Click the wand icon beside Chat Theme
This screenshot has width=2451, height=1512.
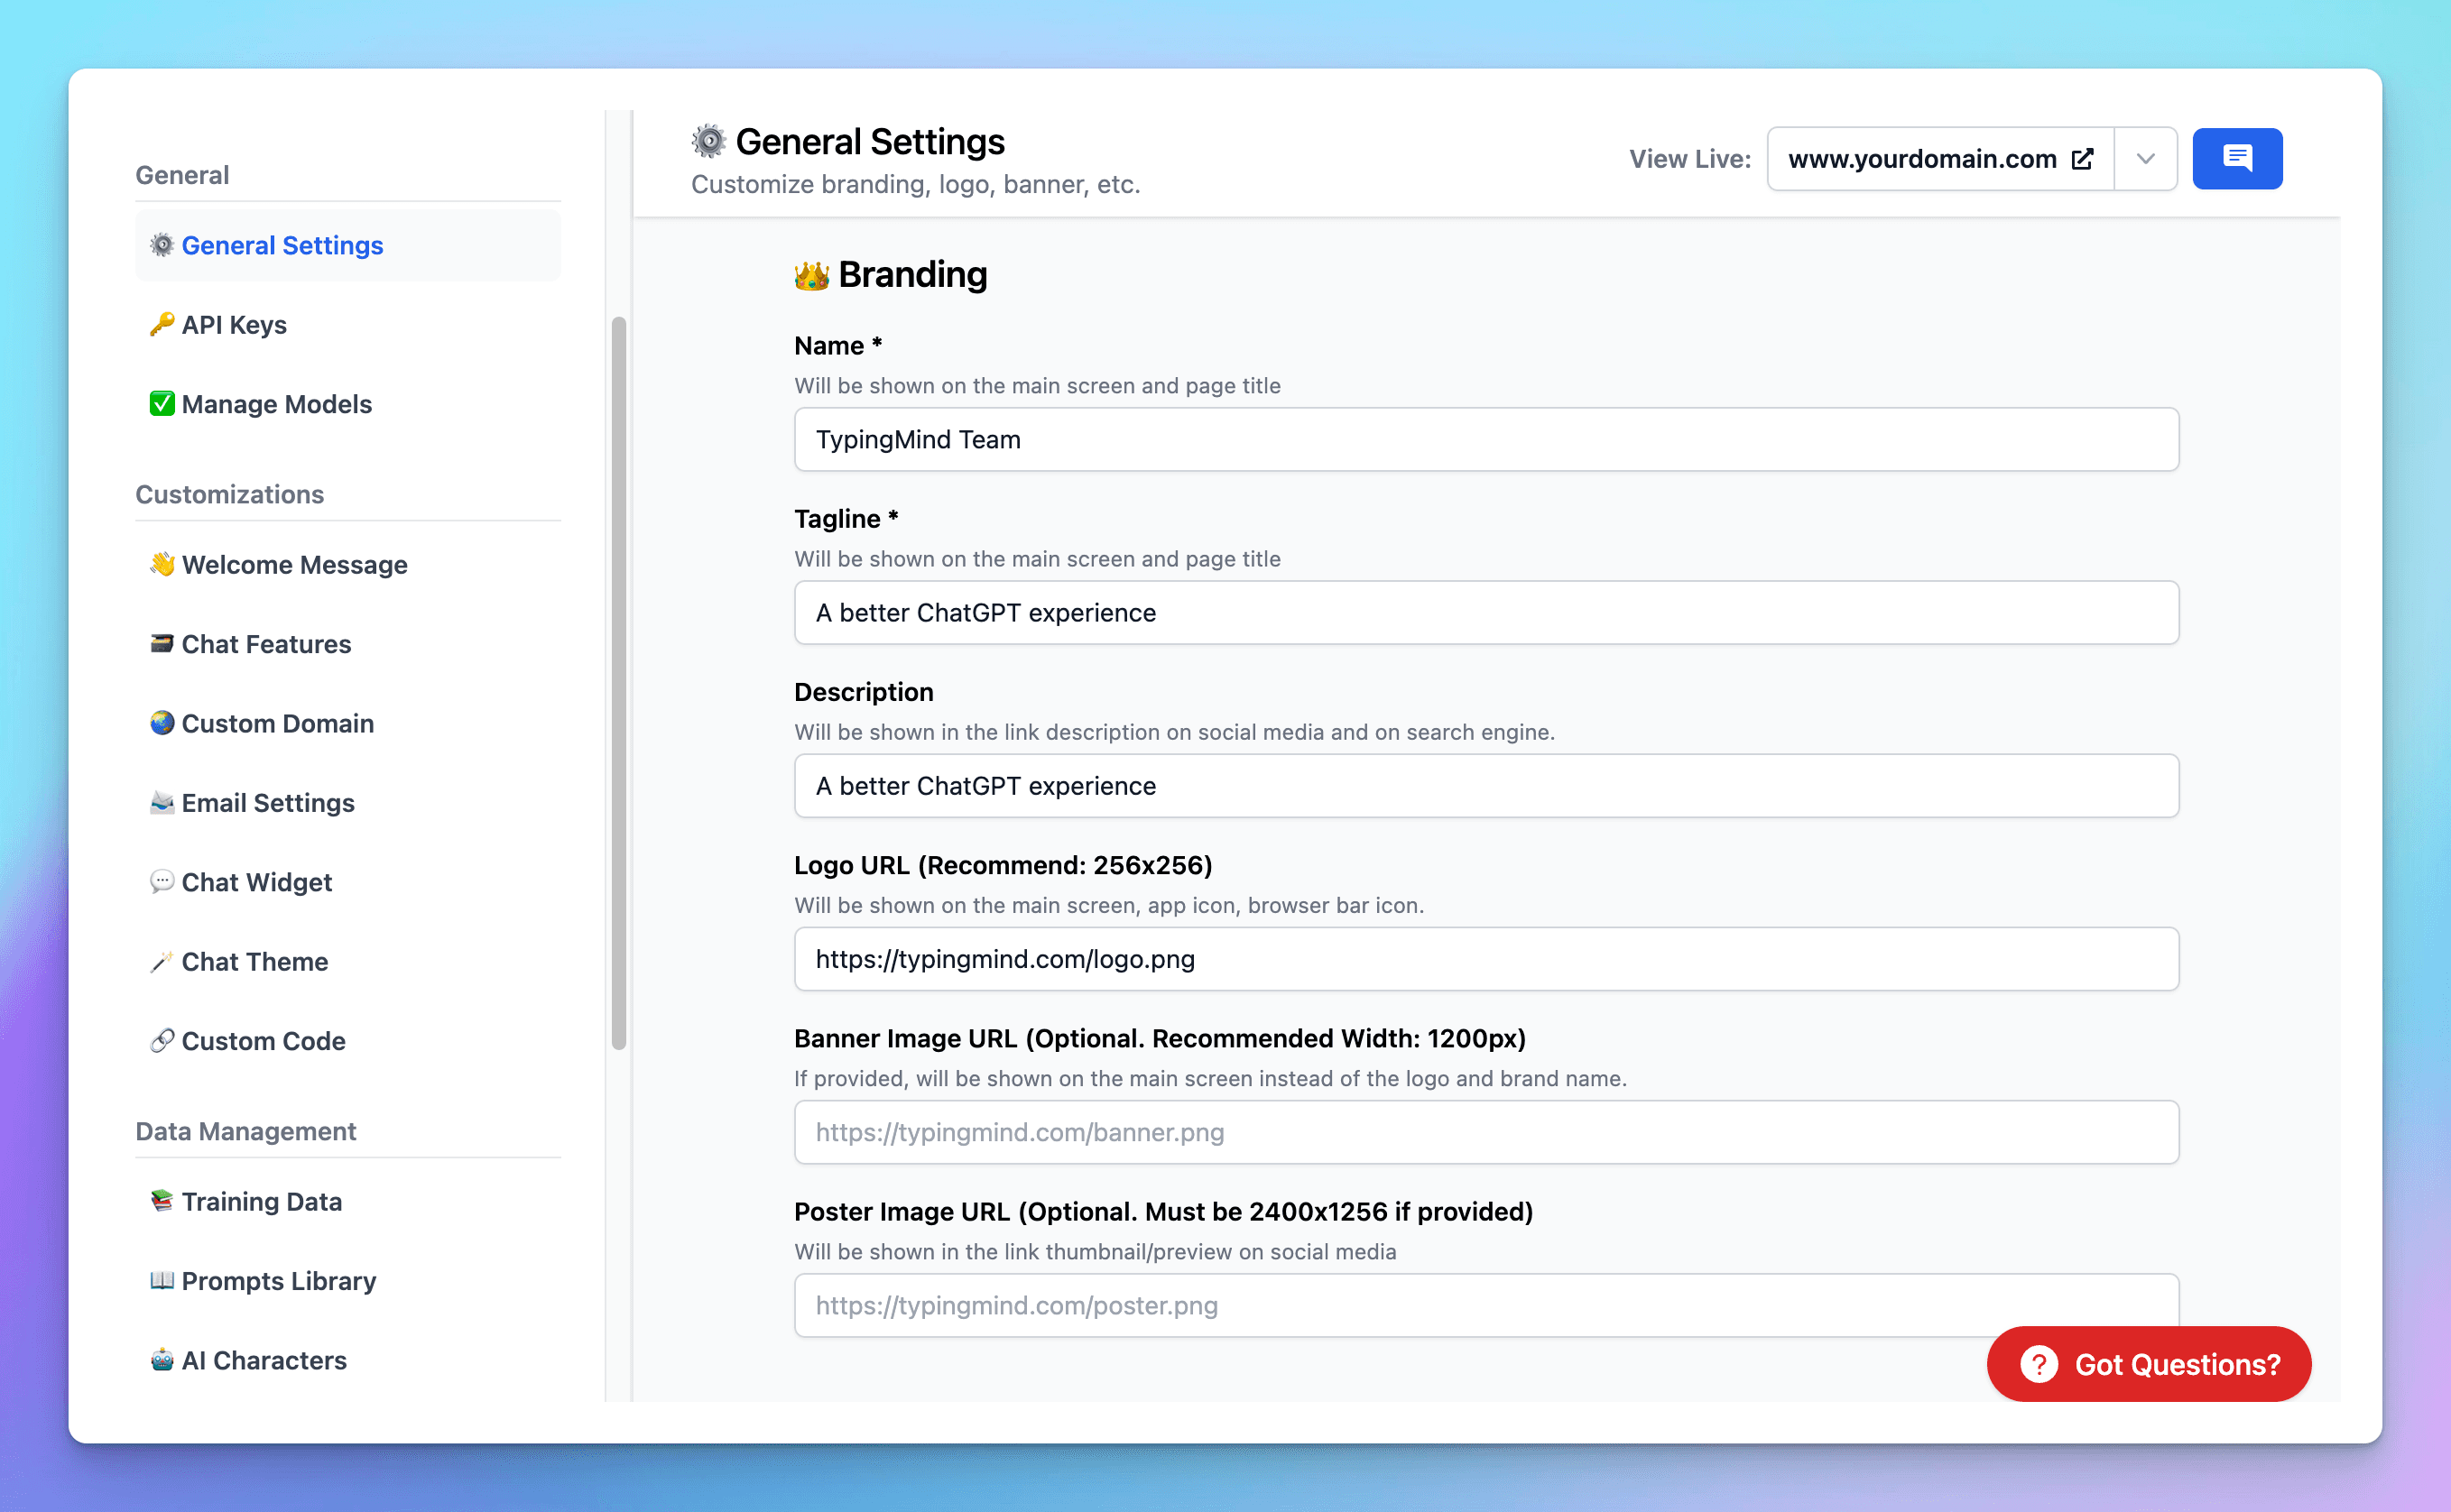coord(161,962)
